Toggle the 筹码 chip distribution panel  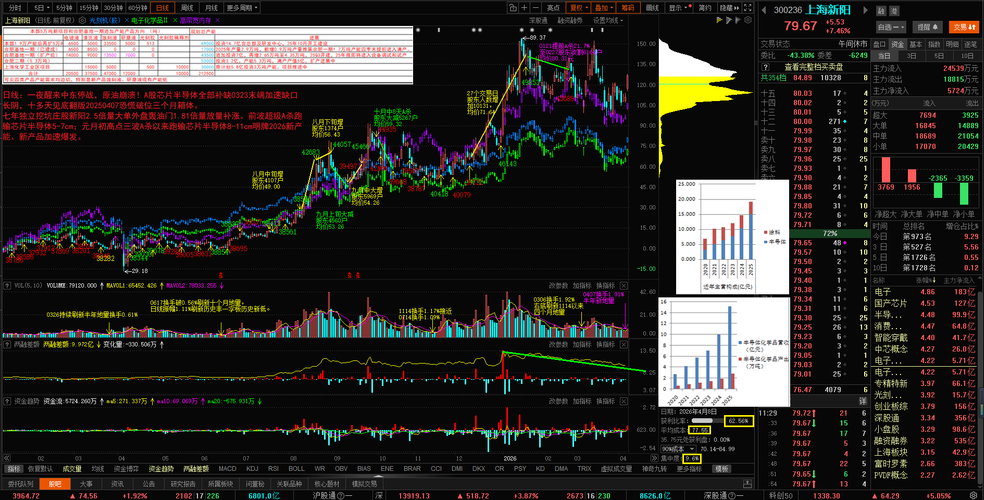point(627,8)
